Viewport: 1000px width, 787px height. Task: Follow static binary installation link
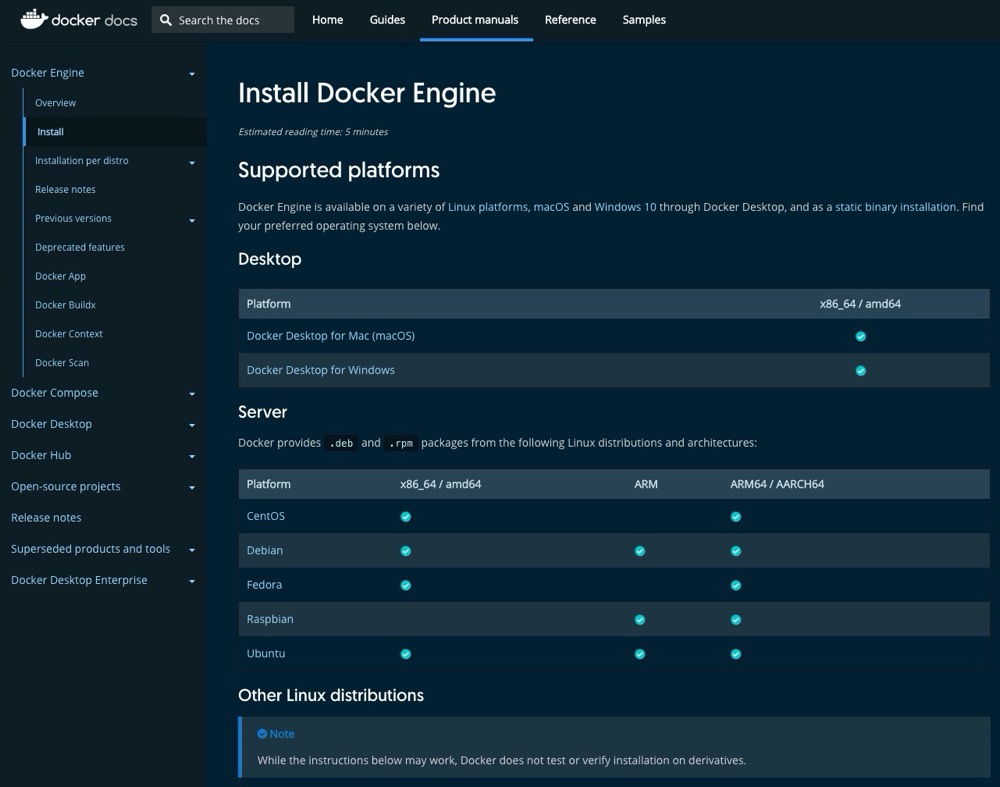click(x=895, y=207)
